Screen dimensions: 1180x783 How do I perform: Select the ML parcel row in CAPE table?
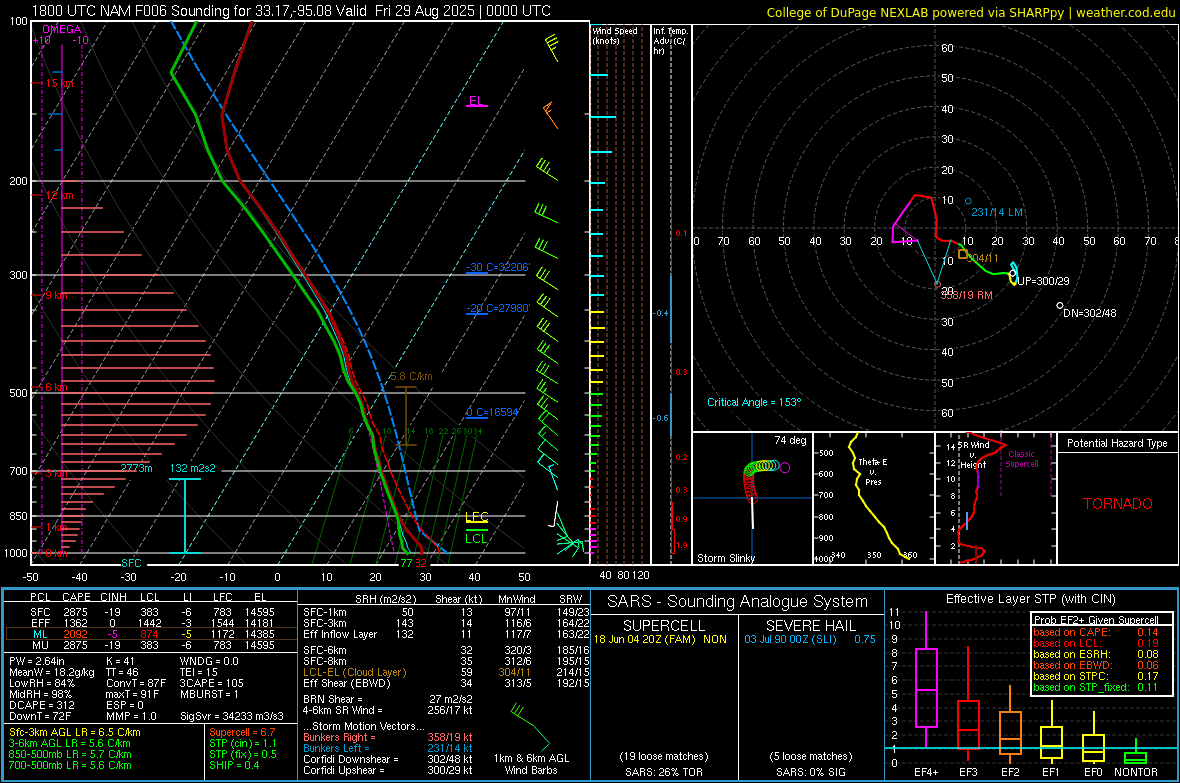coord(151,634)
